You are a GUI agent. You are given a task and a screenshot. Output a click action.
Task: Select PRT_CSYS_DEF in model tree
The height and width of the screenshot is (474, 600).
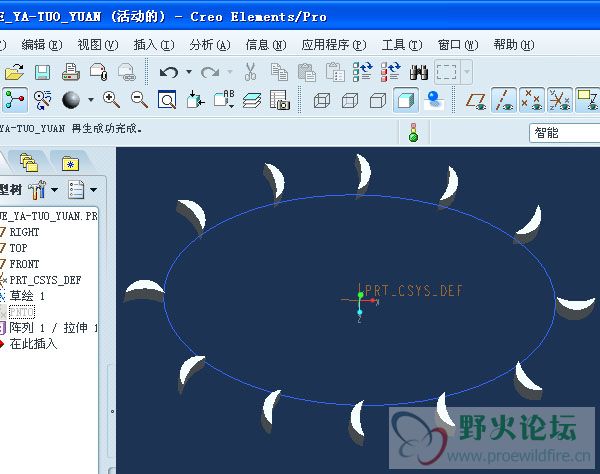coord(45,280)
